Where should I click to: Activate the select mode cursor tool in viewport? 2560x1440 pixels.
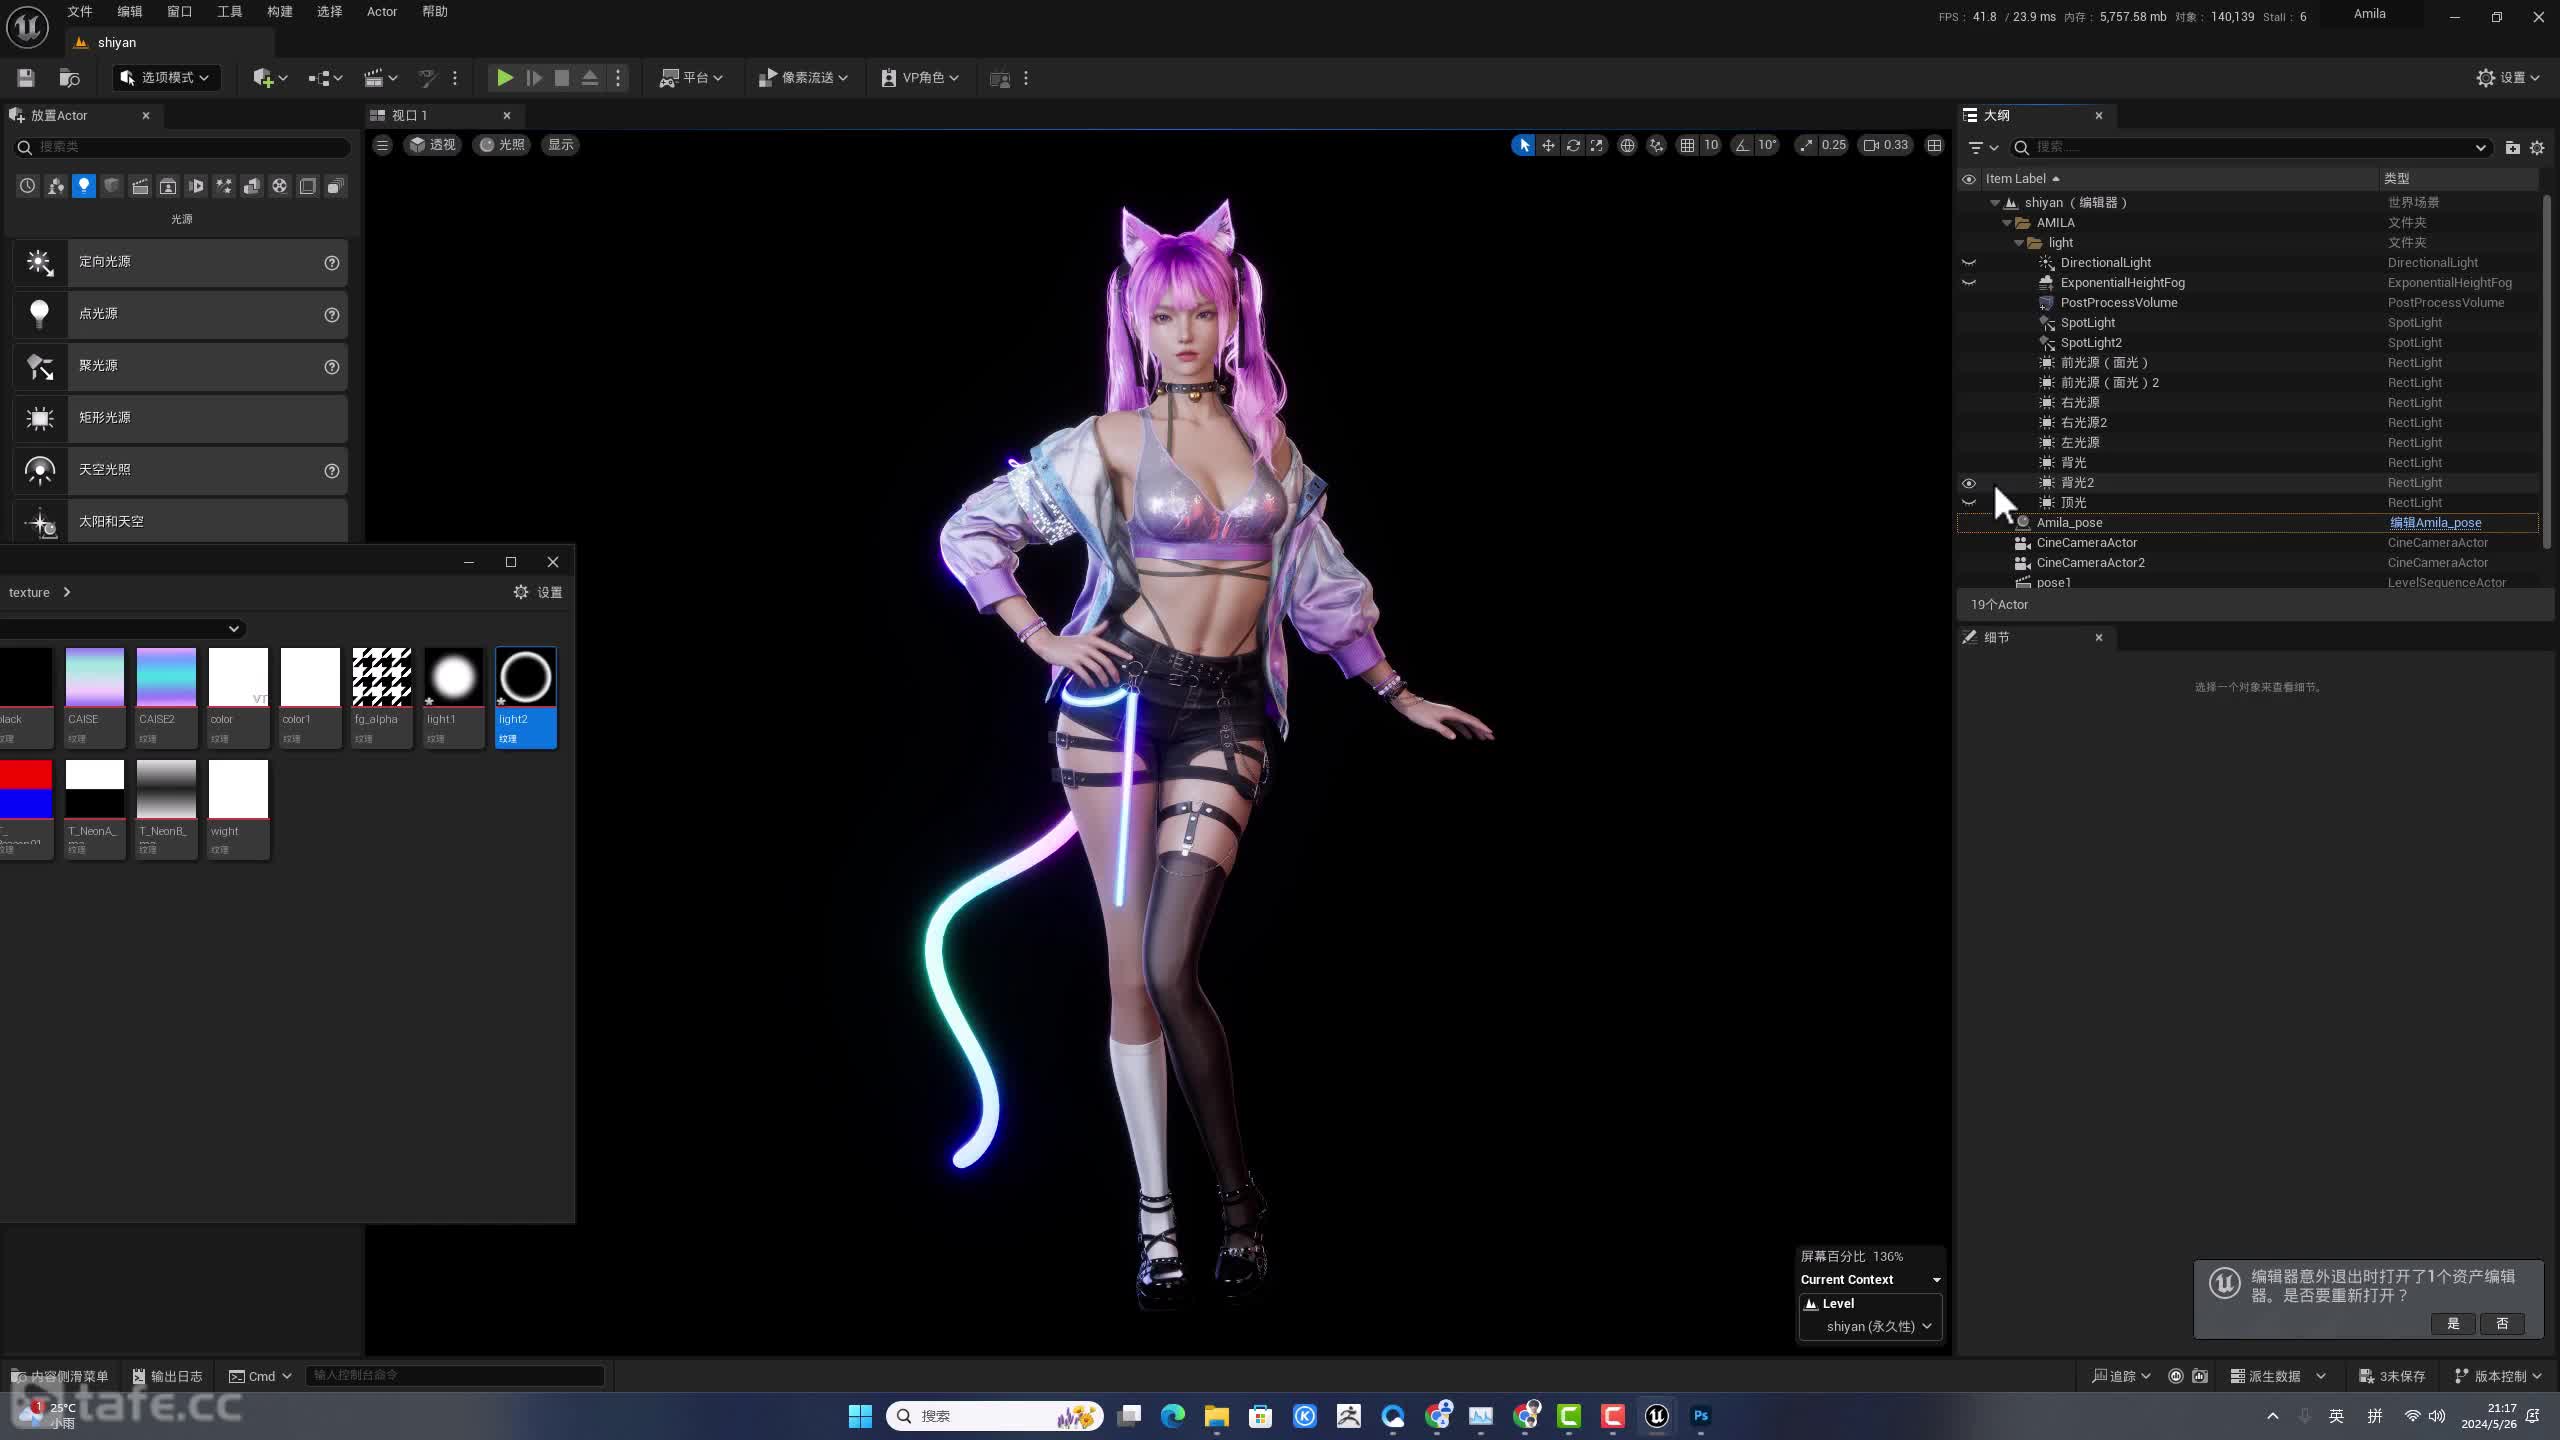(x=1523, y=145)
